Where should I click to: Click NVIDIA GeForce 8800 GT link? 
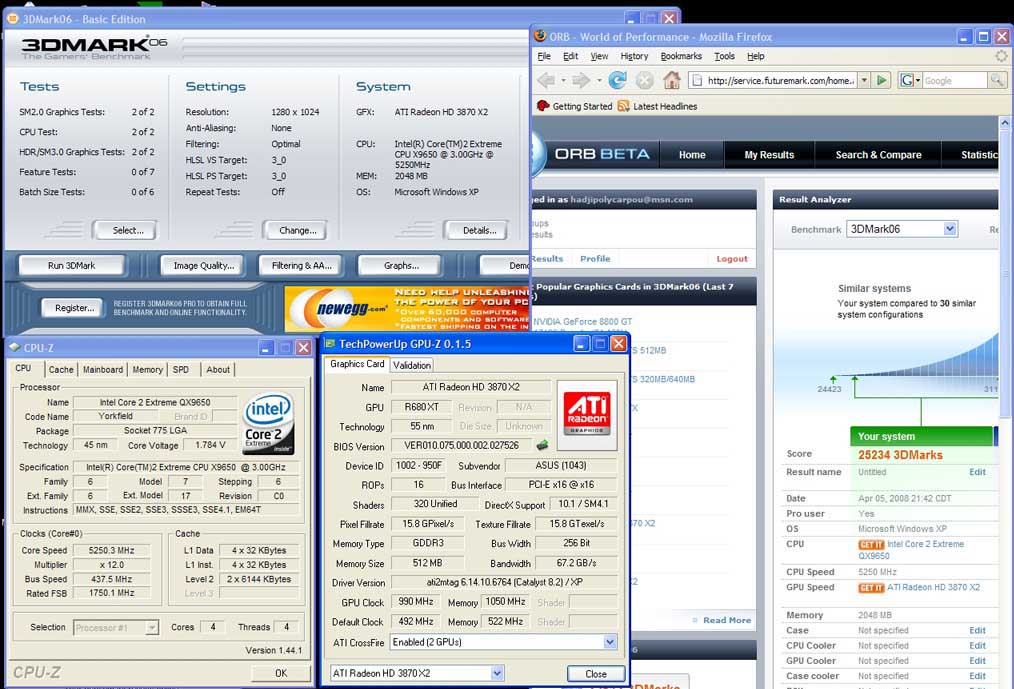click(583, 322)
